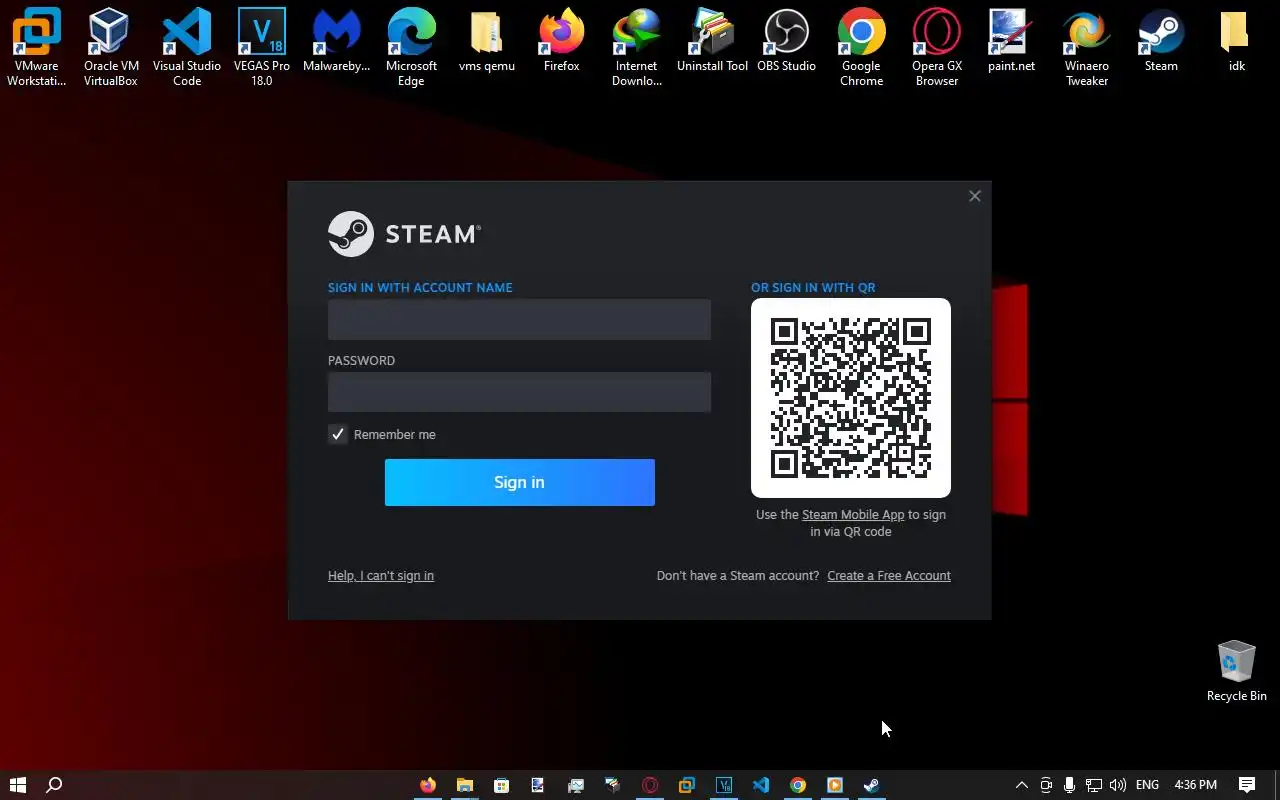Viewport: 1280px width, 800px height.
Task: Click the Steam sign-in QR code
Action: click(851, 398)
